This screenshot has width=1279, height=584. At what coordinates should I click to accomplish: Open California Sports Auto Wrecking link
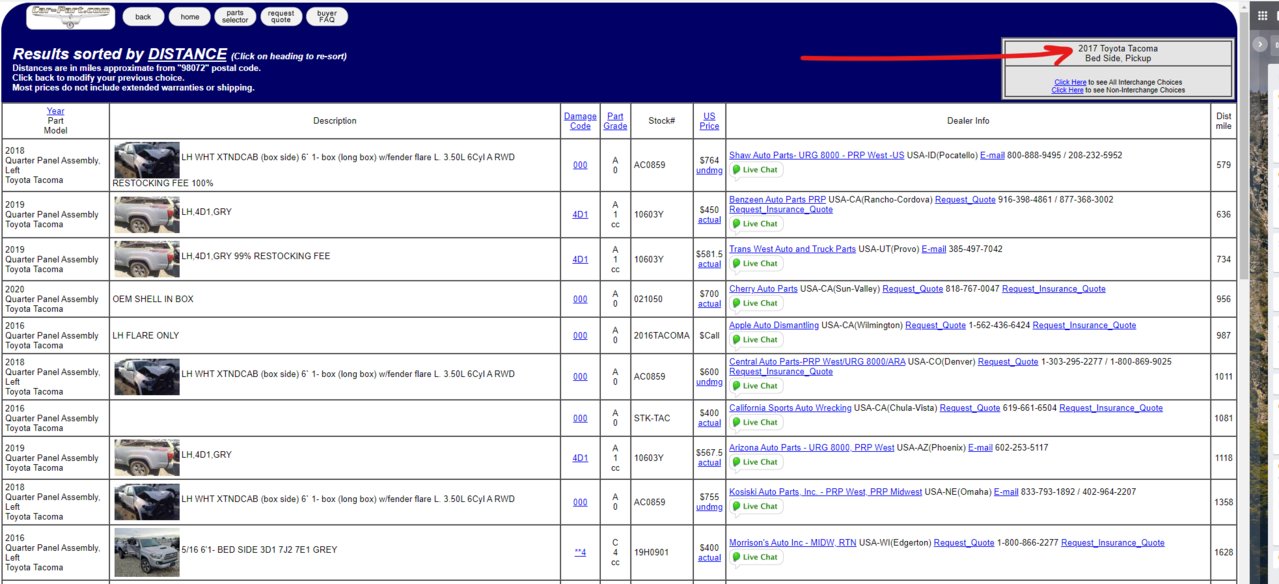(790, 408)
